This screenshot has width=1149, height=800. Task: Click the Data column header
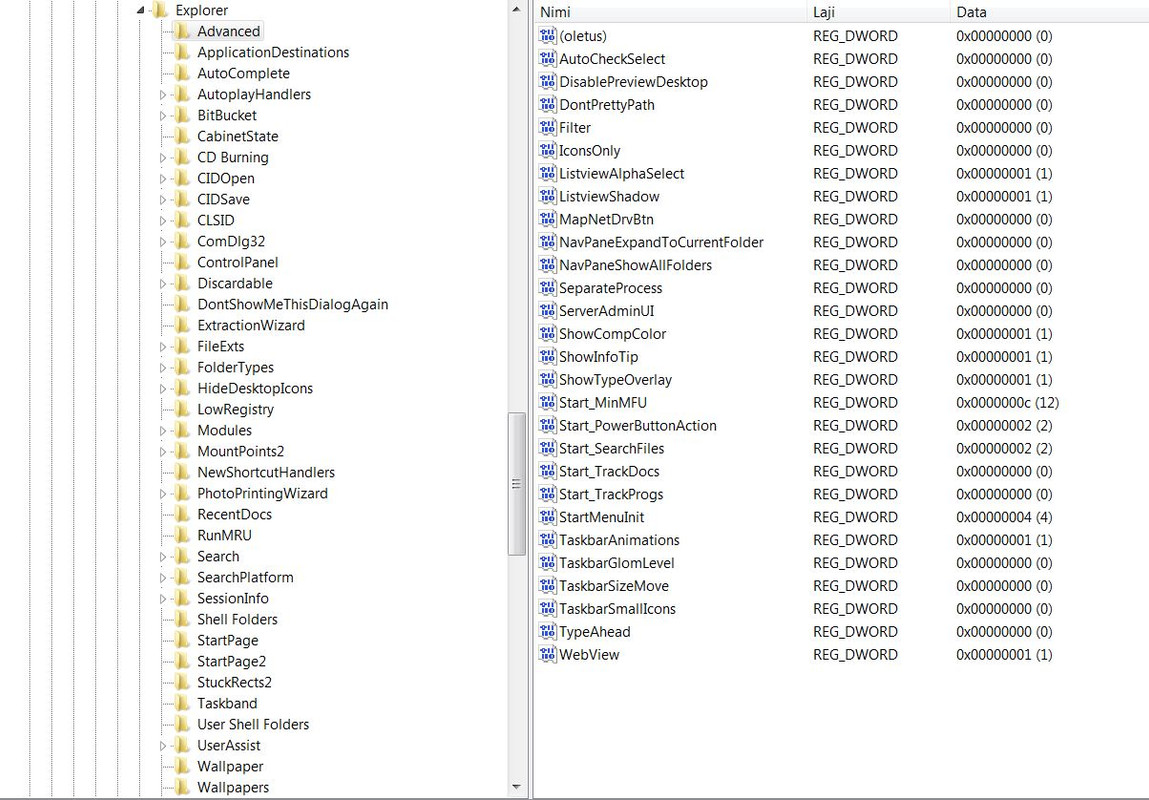point(1049,12)
